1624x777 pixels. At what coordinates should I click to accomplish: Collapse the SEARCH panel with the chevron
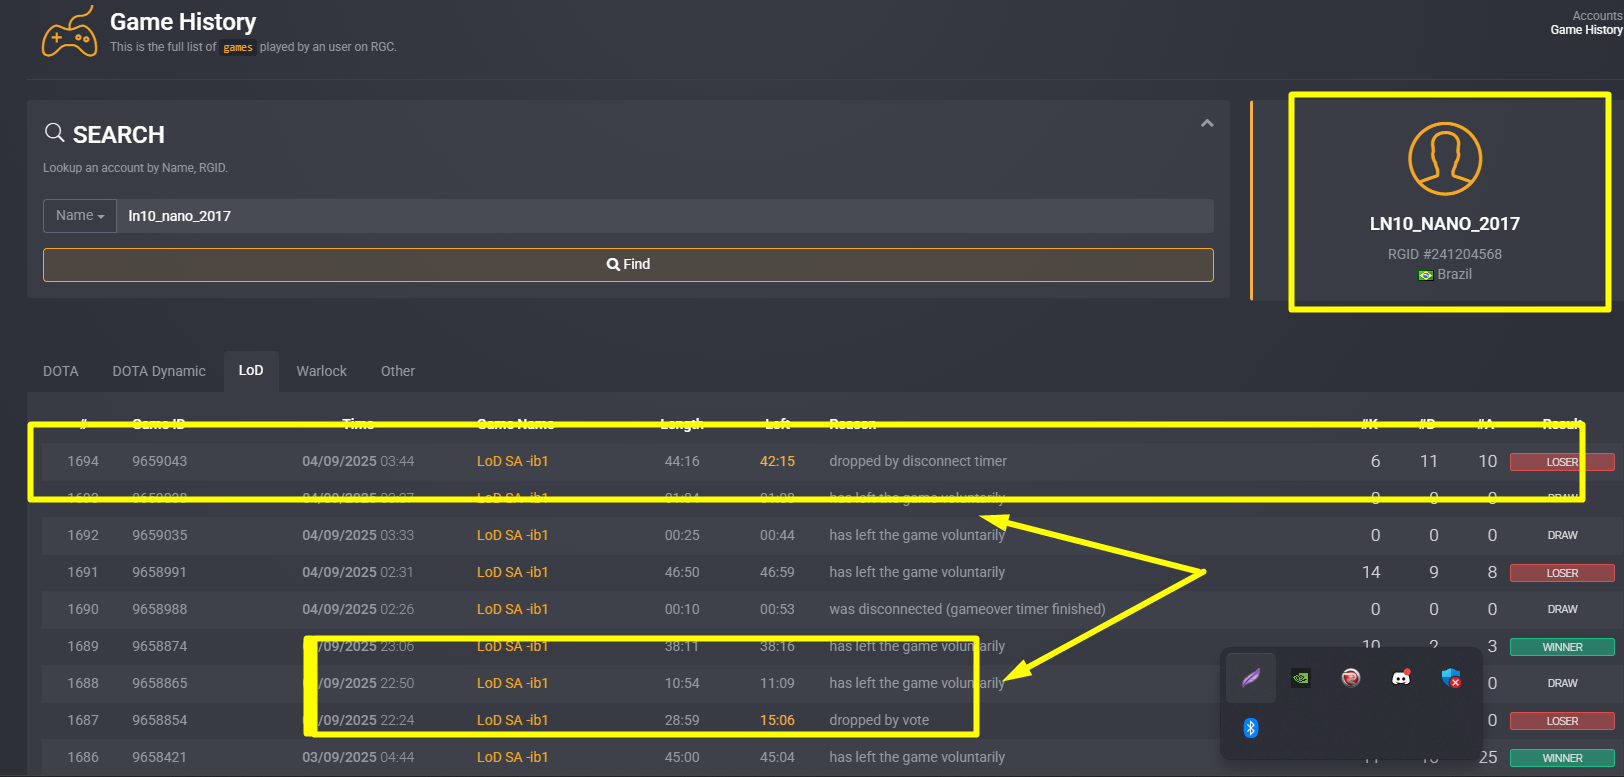pos(1207,123)
